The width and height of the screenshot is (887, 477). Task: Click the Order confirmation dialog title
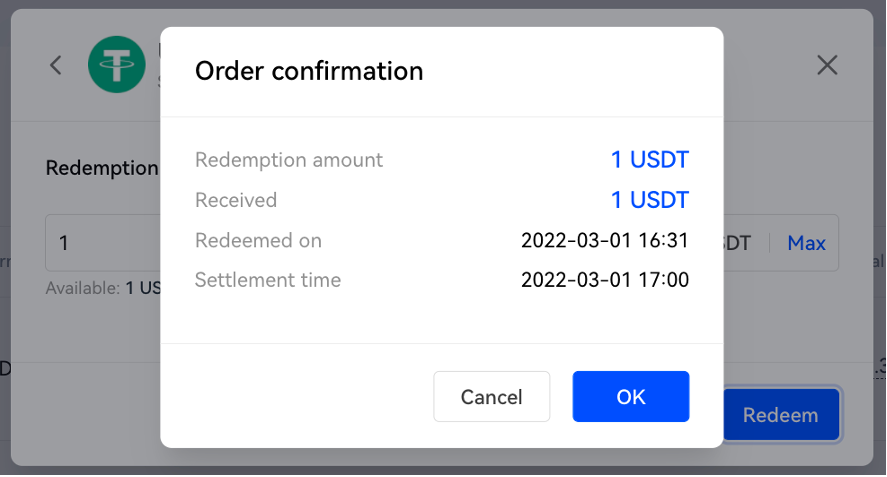tap(309, 71)
